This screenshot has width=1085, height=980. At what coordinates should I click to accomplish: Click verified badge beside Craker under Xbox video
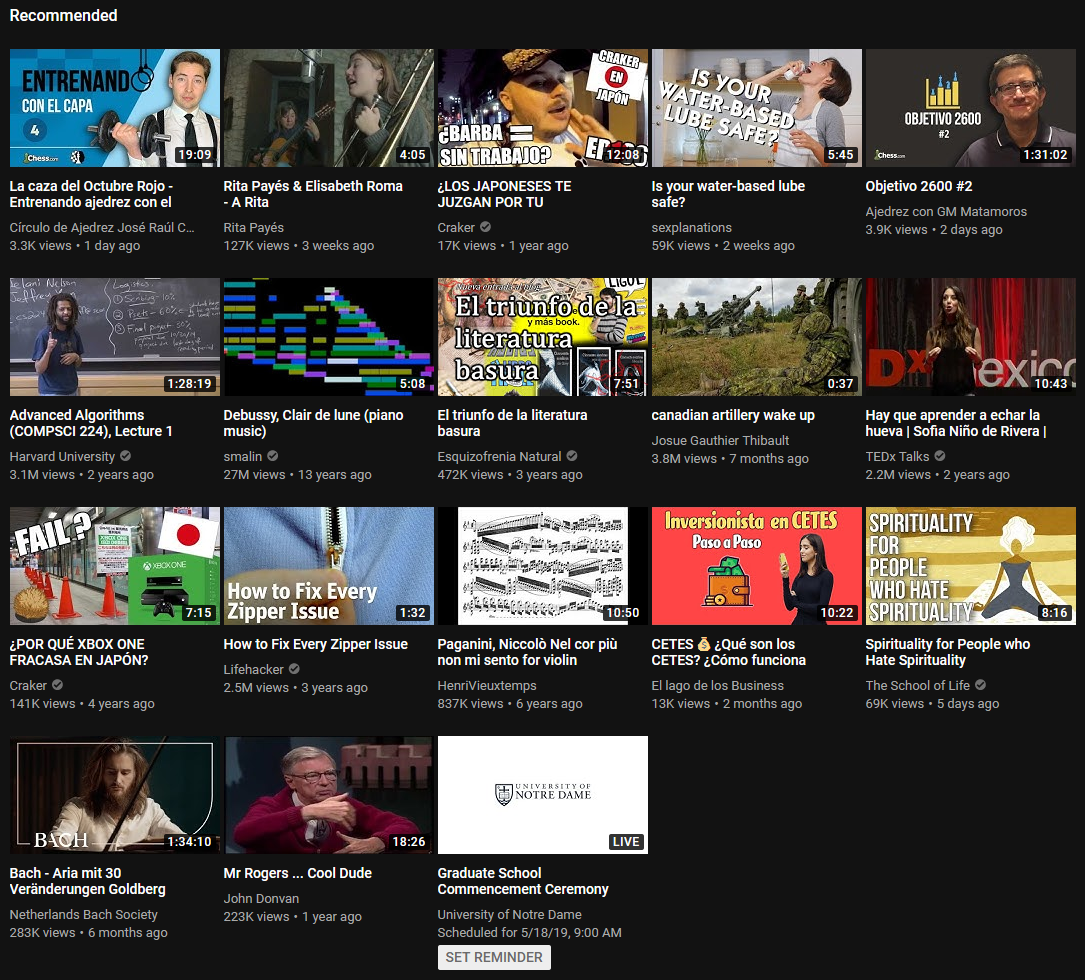(57, 685)
